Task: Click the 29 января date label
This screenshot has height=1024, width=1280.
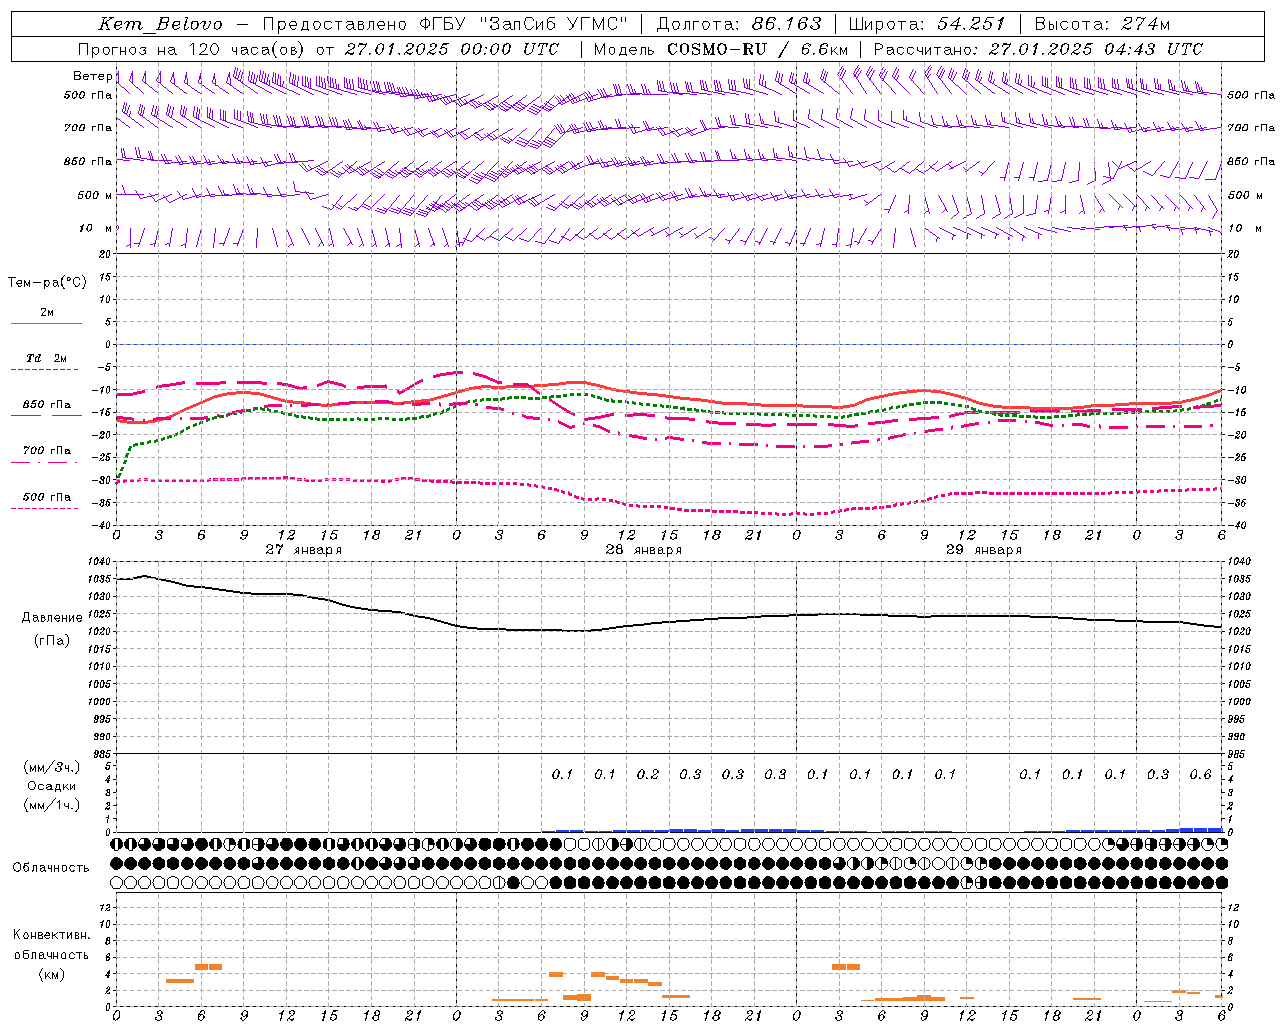Action: [983, 550]
